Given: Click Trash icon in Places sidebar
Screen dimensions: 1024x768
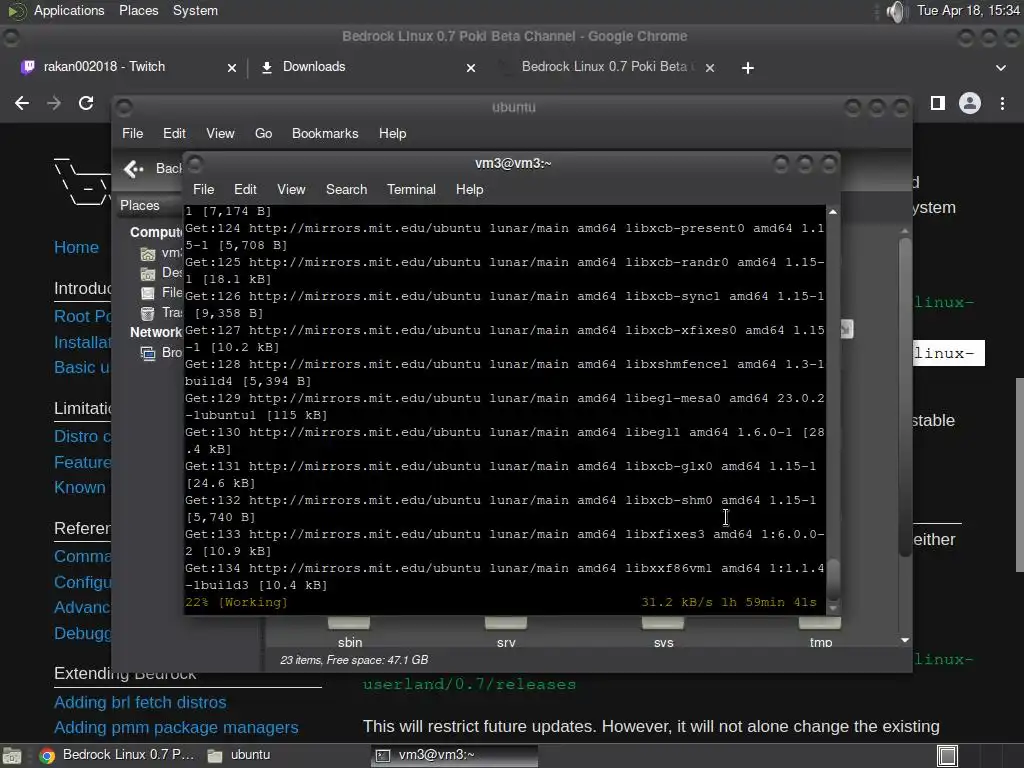Looking at the screenshot, I should (x=148, y=313).
